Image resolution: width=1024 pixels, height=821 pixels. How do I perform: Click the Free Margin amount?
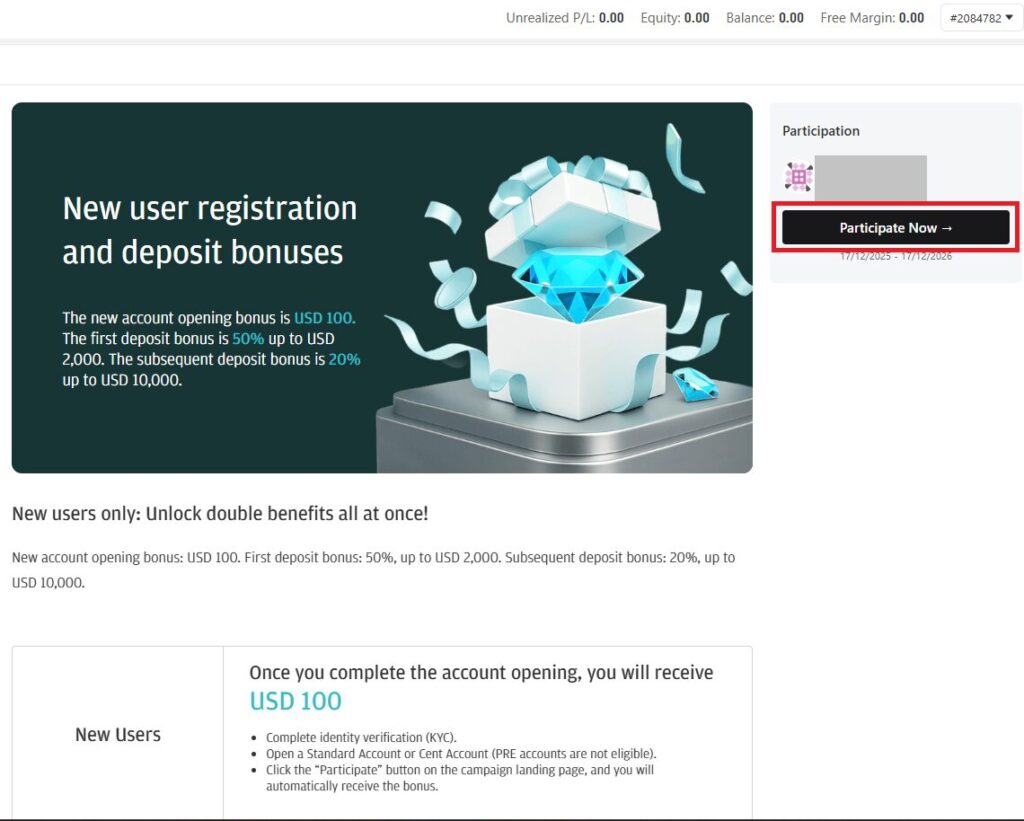(x=911, y=18)
